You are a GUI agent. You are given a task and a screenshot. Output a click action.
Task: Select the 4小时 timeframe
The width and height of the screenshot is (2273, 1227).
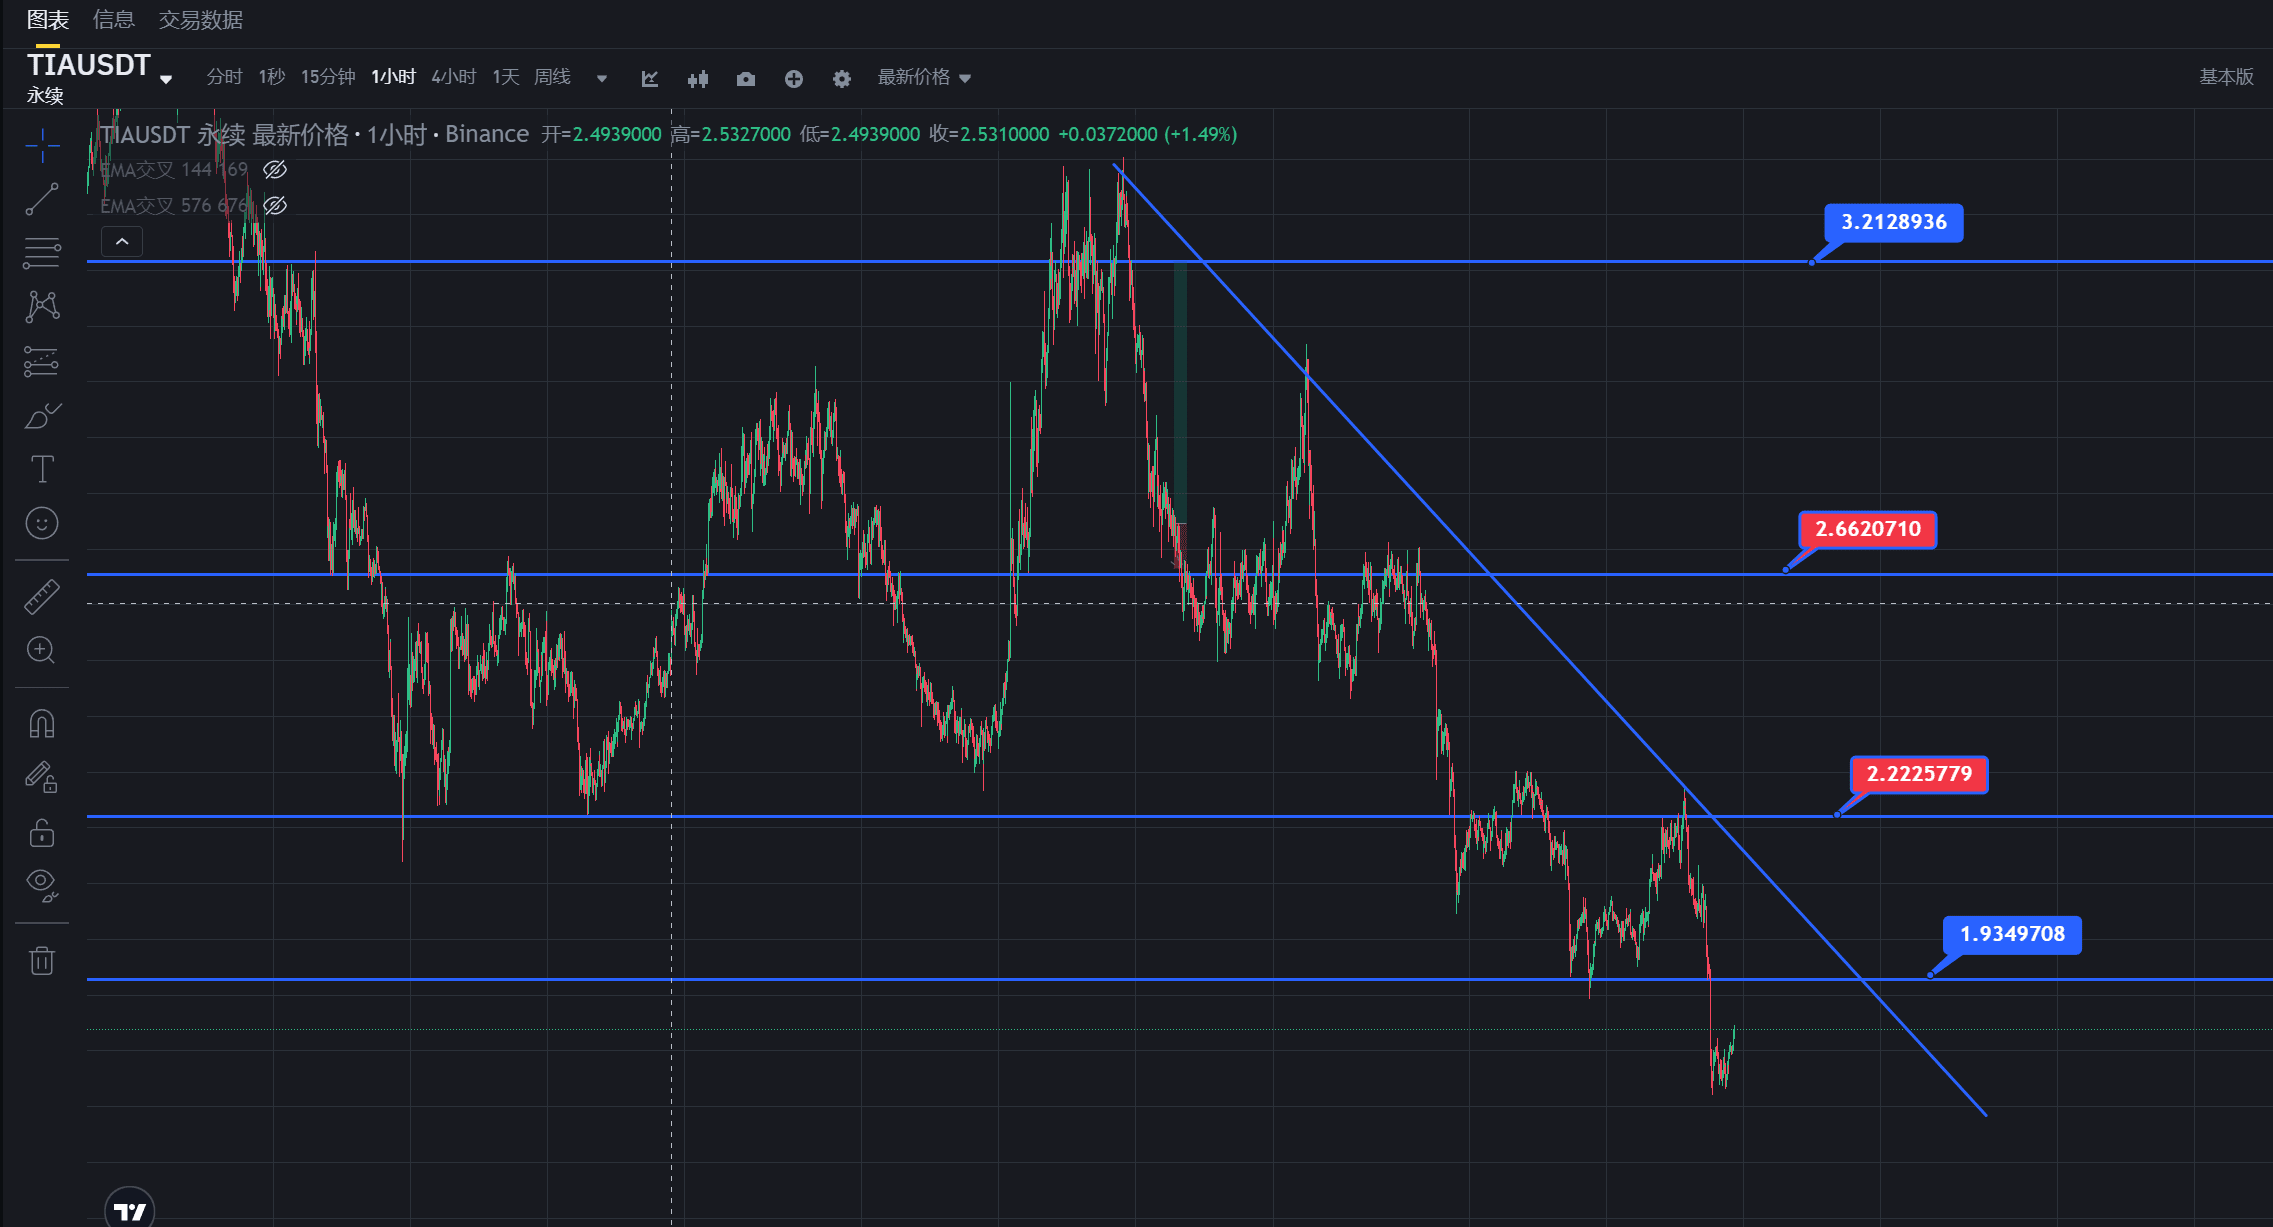[x=453, y=77]
